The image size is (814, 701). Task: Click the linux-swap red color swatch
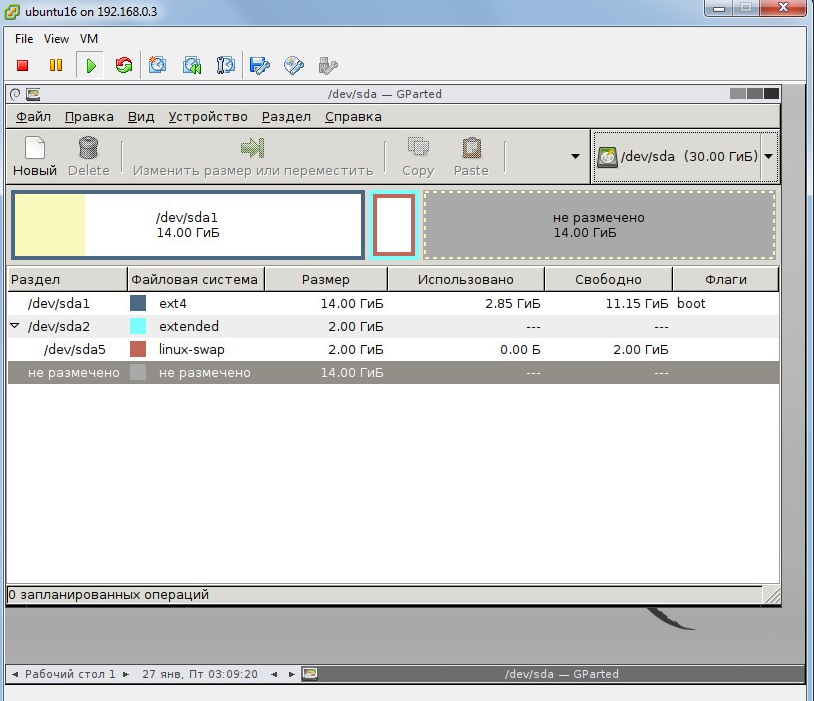coord(138,349)
